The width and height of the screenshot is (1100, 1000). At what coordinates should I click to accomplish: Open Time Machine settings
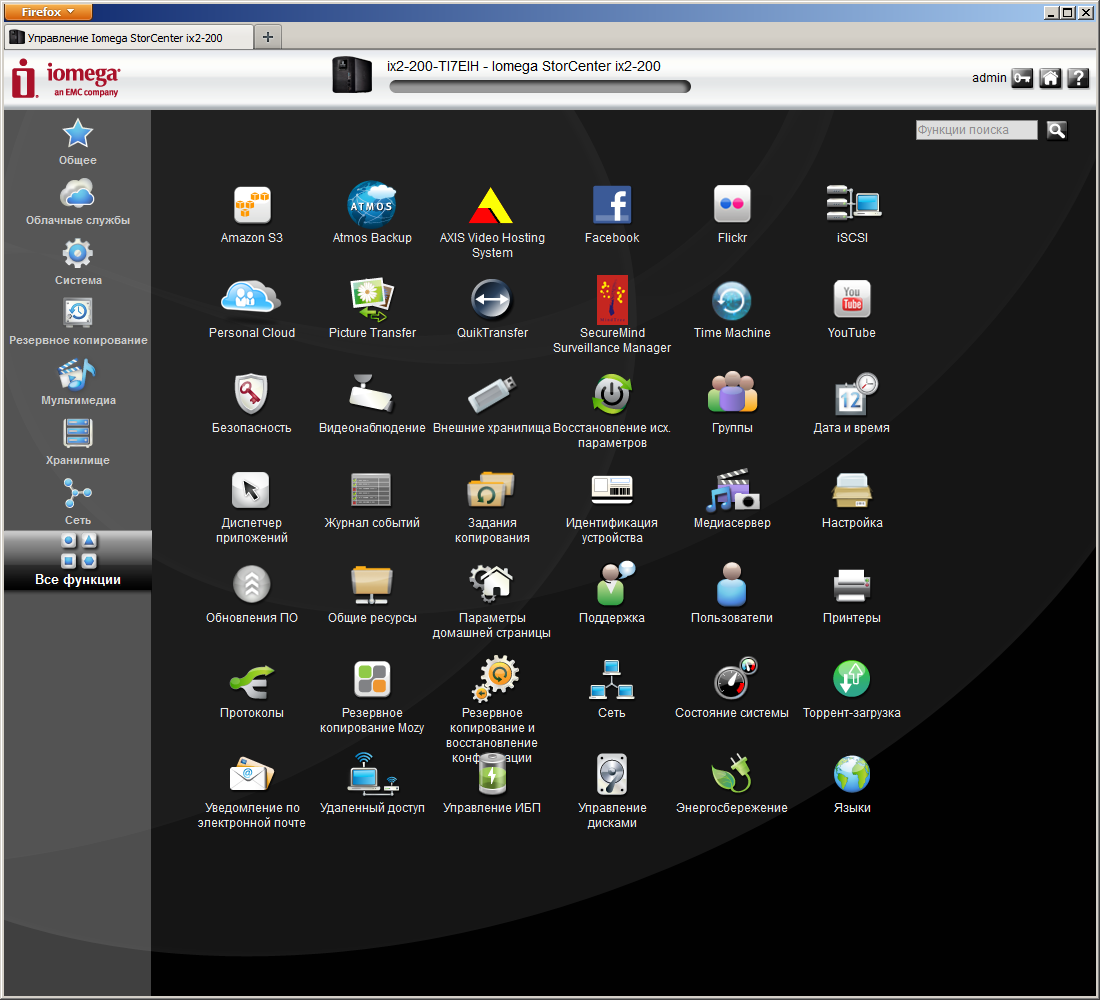point(732,300)
